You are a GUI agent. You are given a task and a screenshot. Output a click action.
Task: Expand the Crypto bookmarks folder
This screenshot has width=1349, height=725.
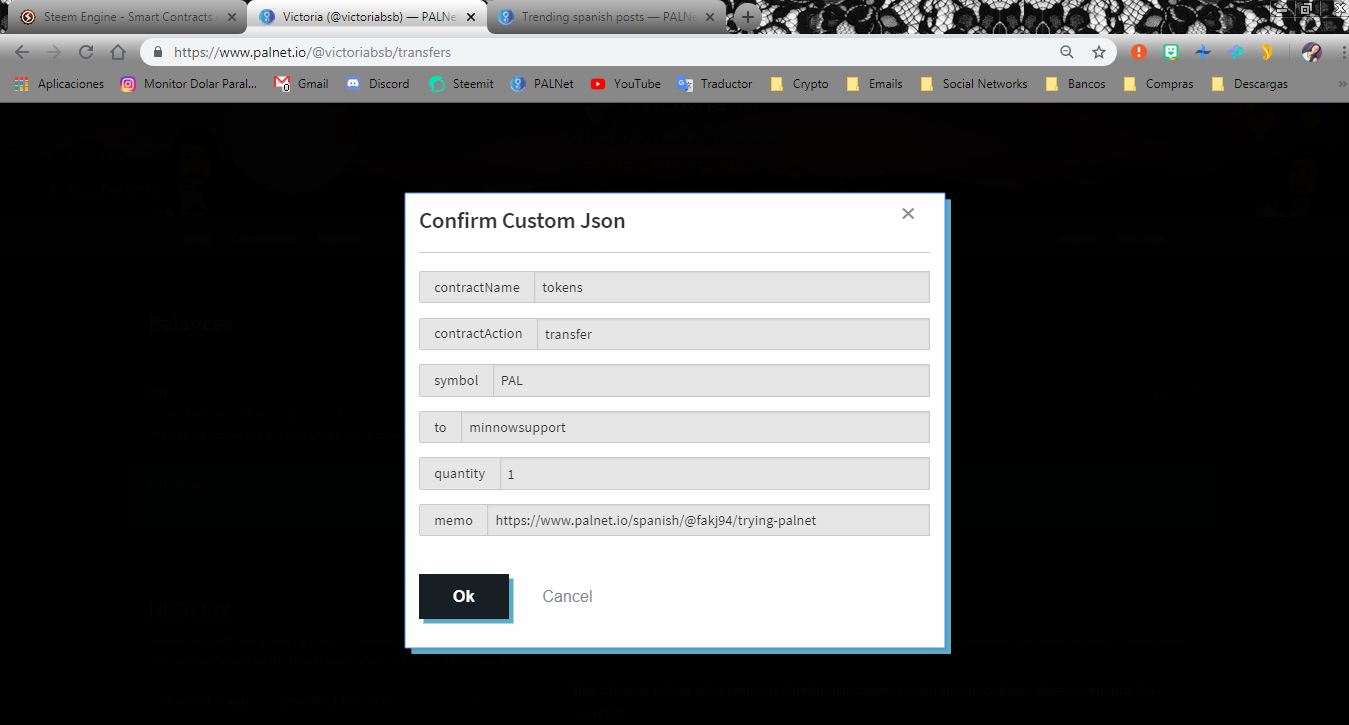point(799,84)
